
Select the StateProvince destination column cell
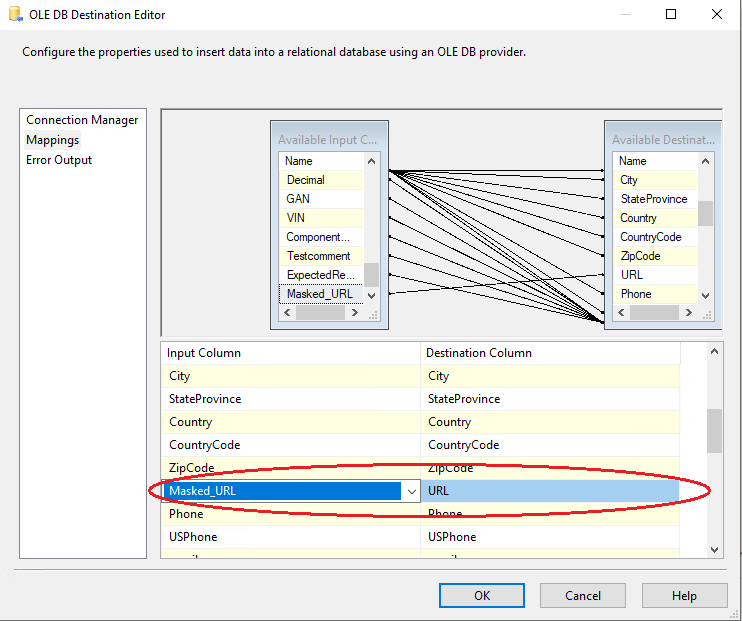point(550,399)
